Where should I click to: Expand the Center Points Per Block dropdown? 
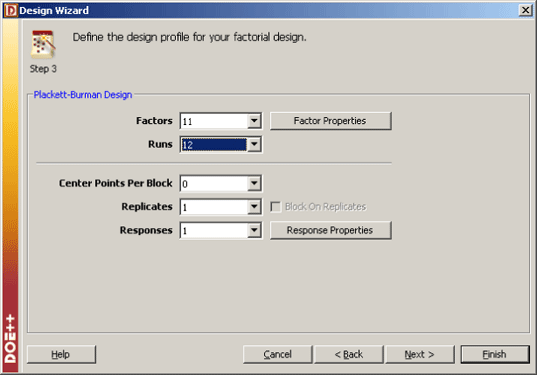[x=254, y=183]
